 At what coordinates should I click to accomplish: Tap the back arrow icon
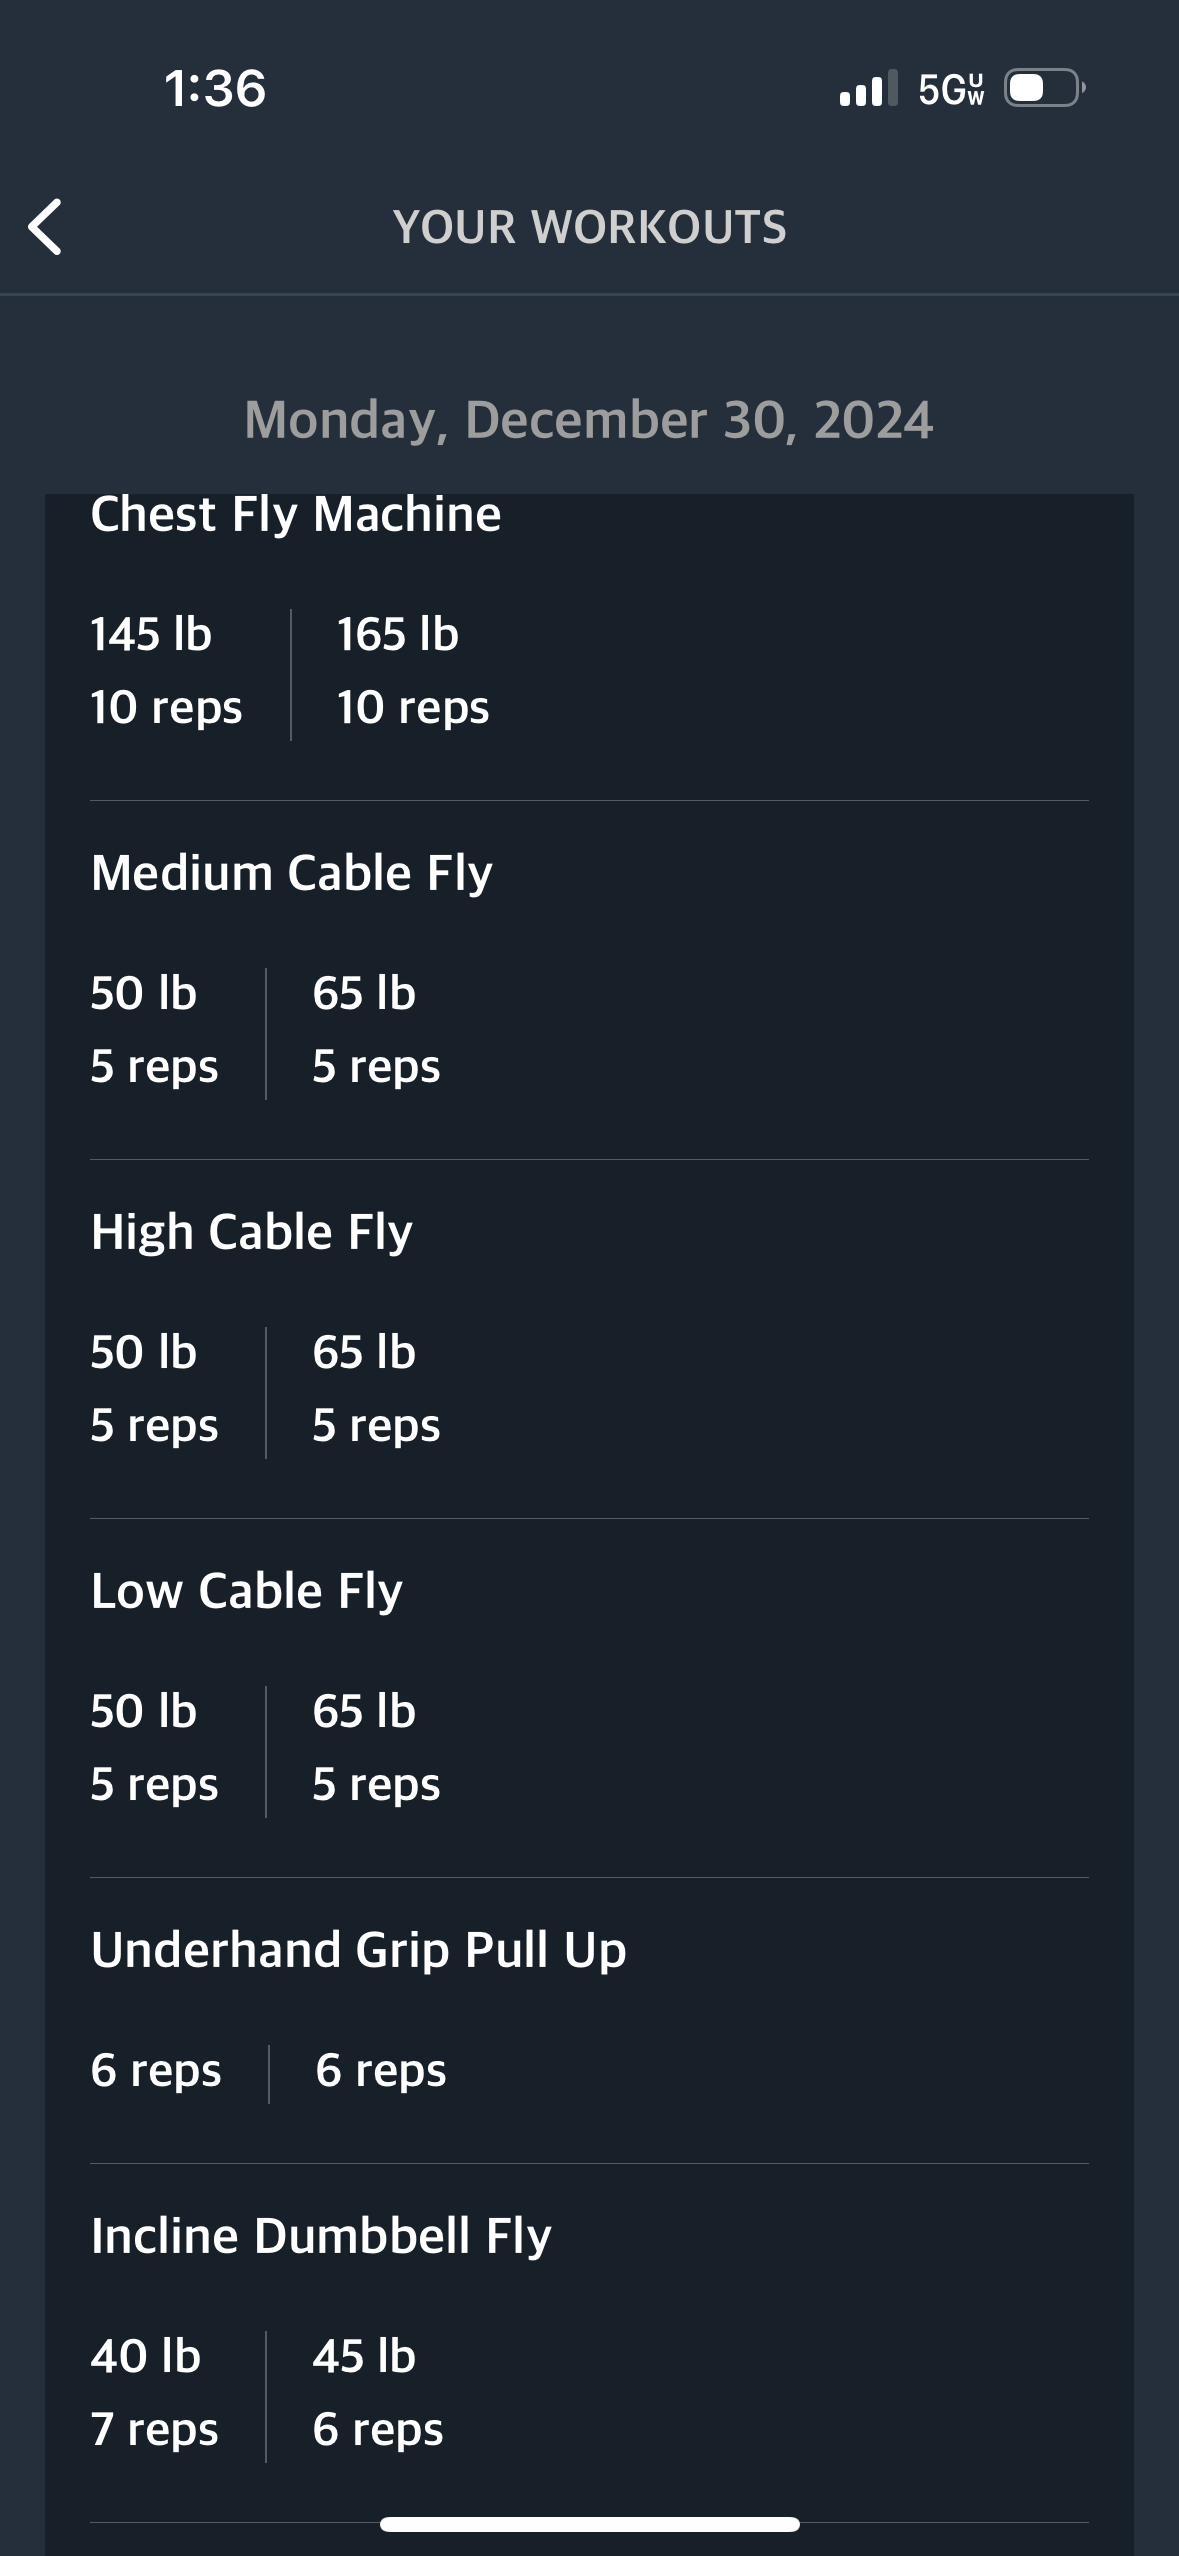(45, 227)
